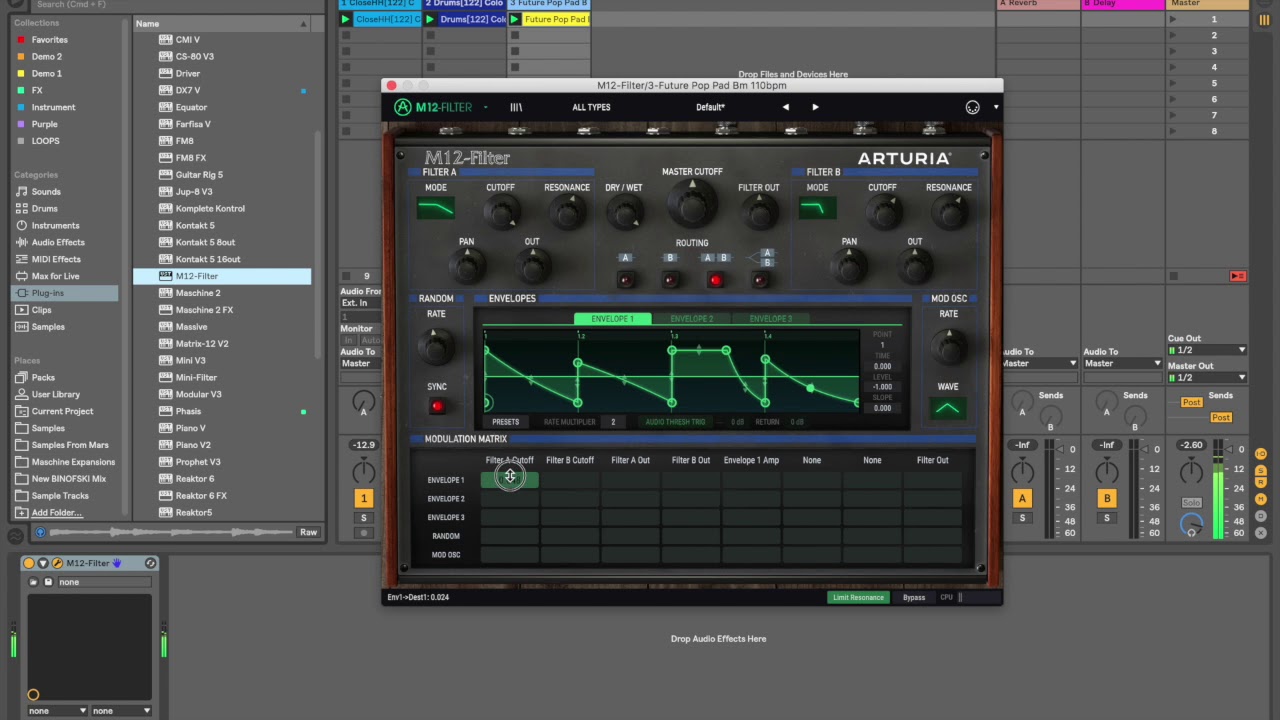The height and width of the screenshot is (720, 1280).
Task: Click the Master track header
Action: 1207,4
